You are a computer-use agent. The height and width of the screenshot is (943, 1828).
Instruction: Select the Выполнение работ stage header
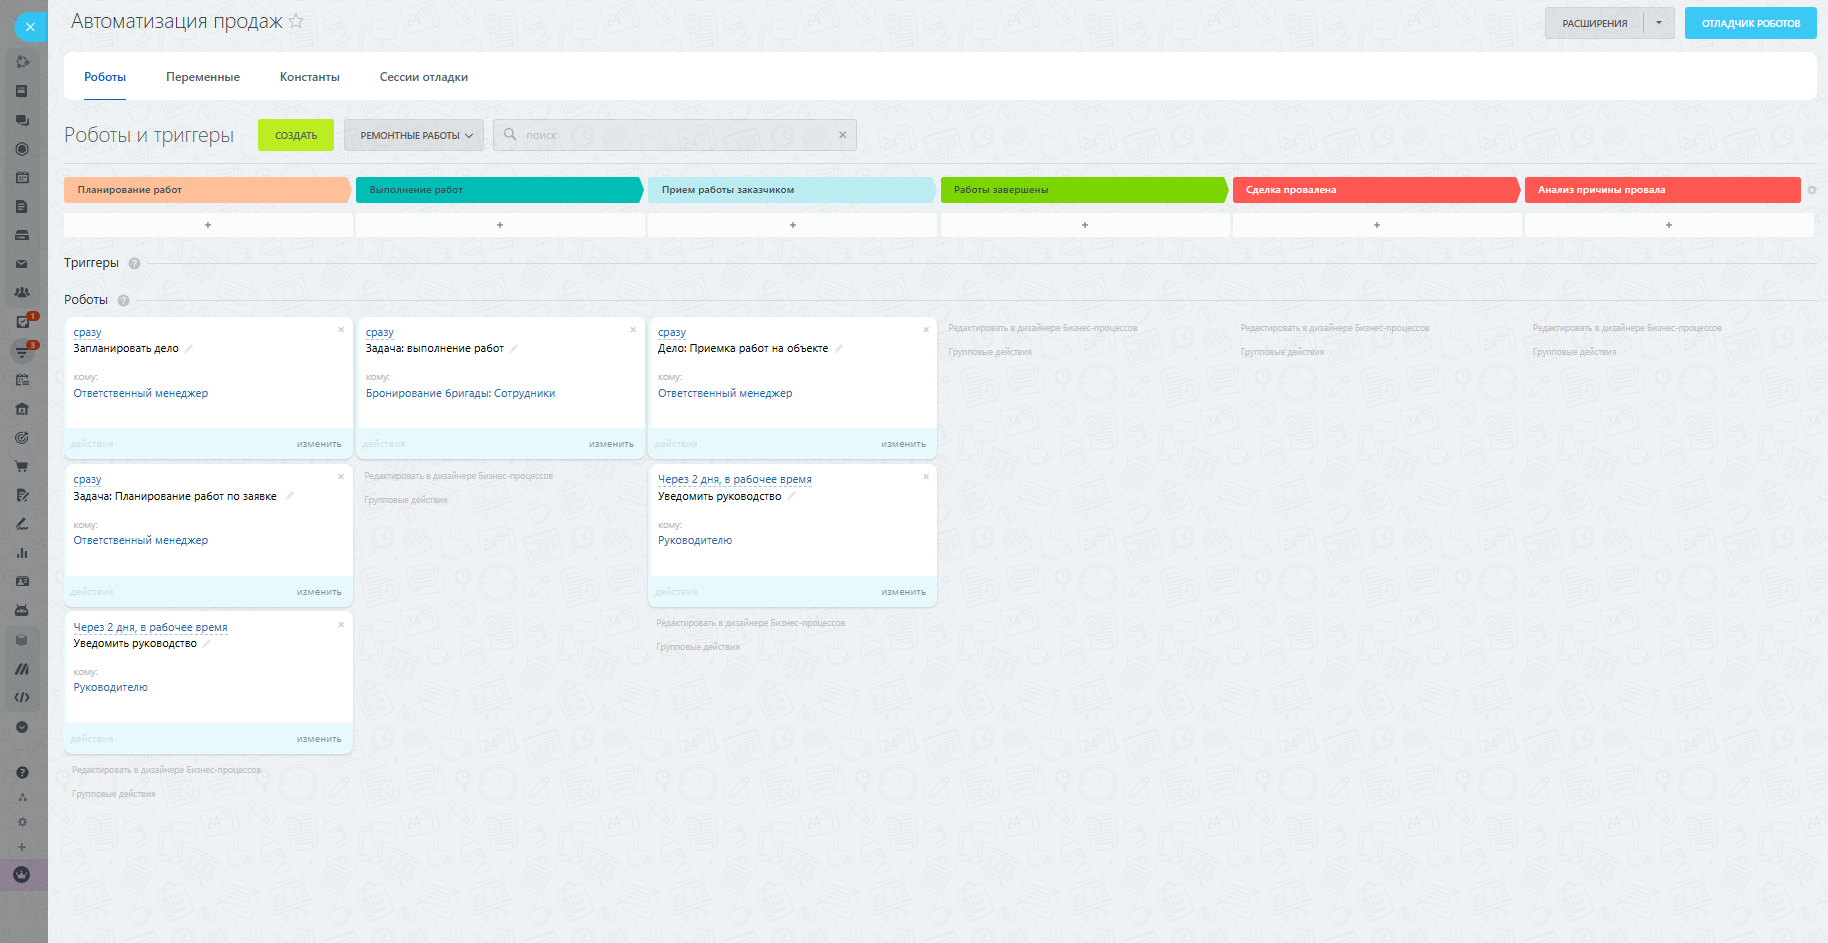point(499,190)
